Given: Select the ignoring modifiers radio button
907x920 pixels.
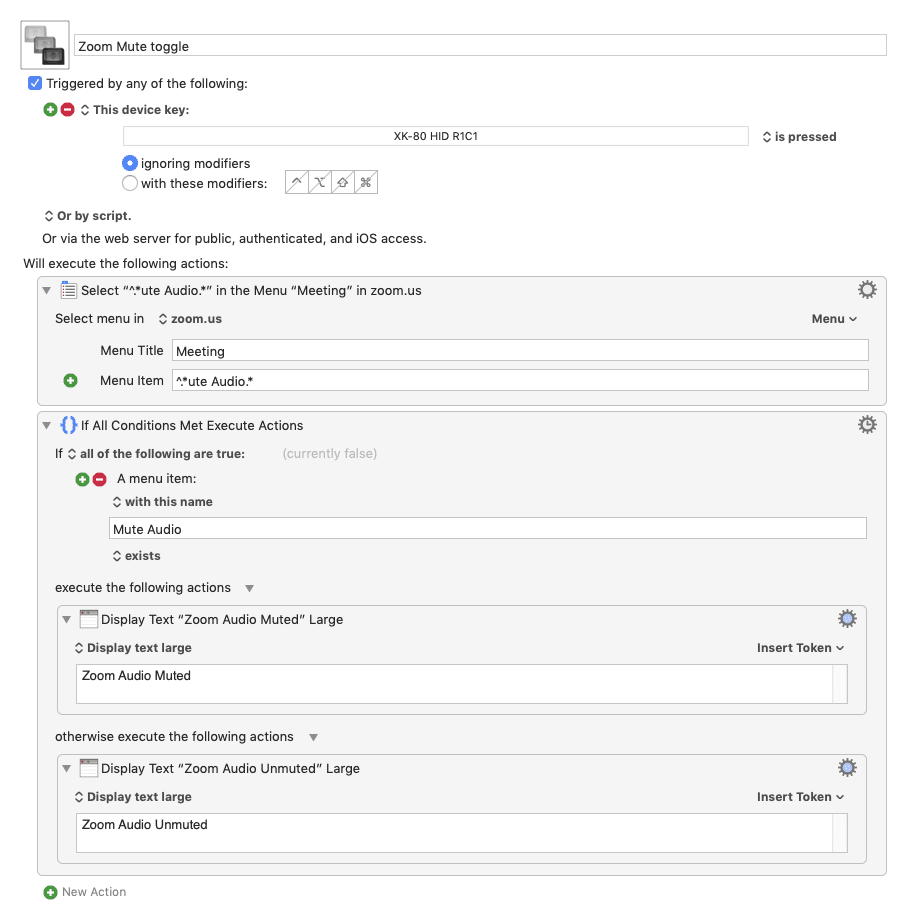Looking at the screenshot, I should tap(130, 163).
